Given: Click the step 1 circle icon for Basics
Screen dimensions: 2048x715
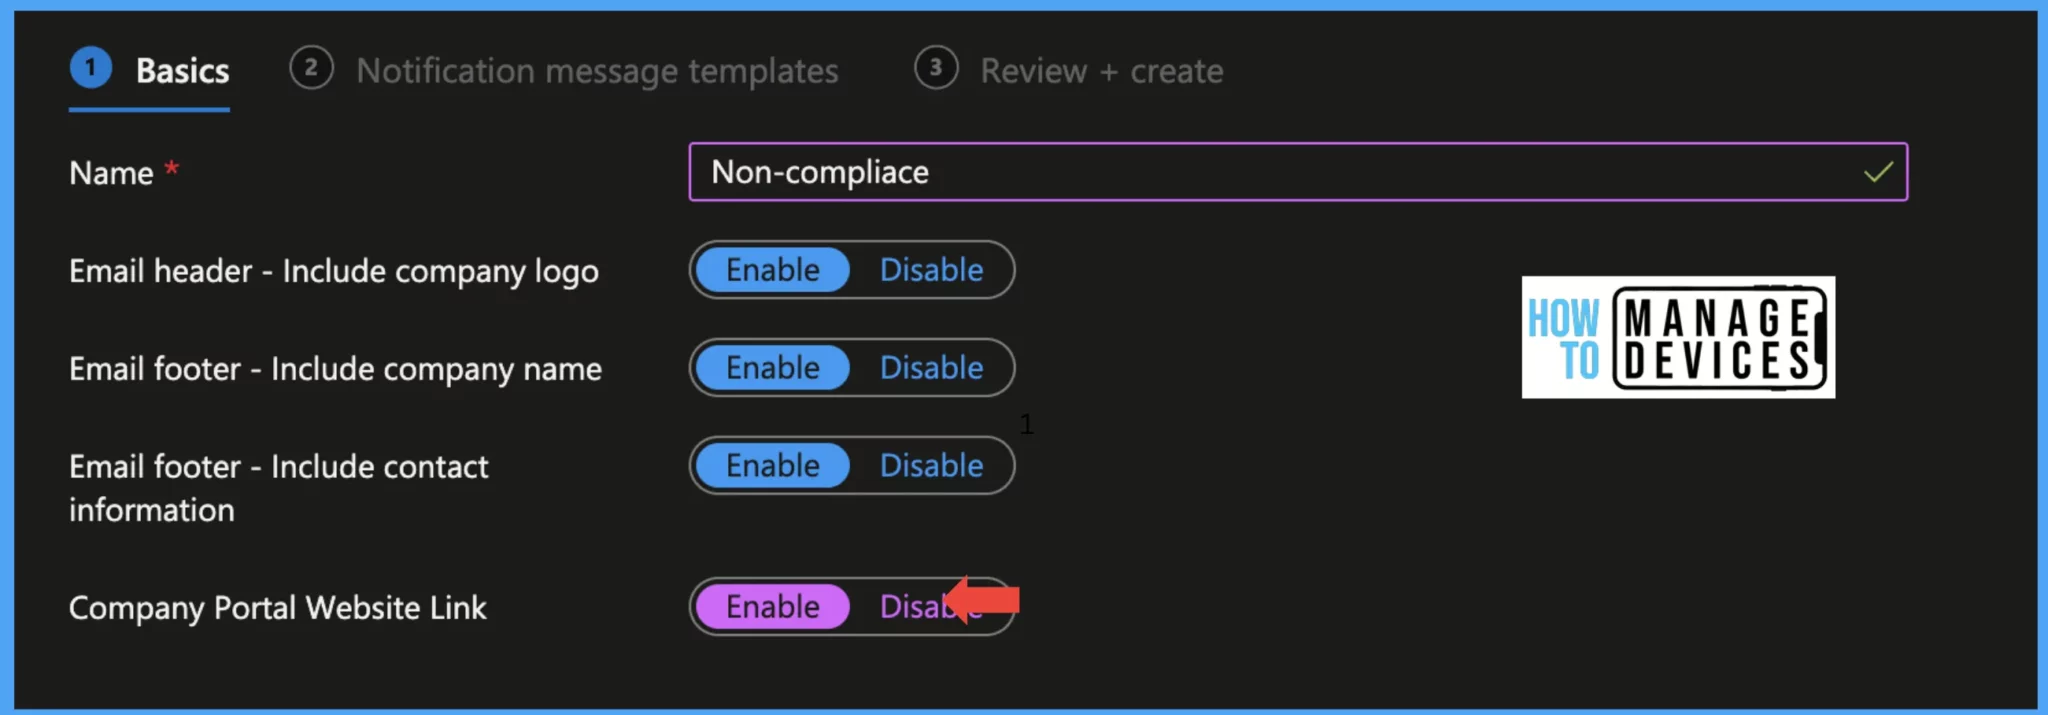Looking at the screenshot, I should point(90,67).
